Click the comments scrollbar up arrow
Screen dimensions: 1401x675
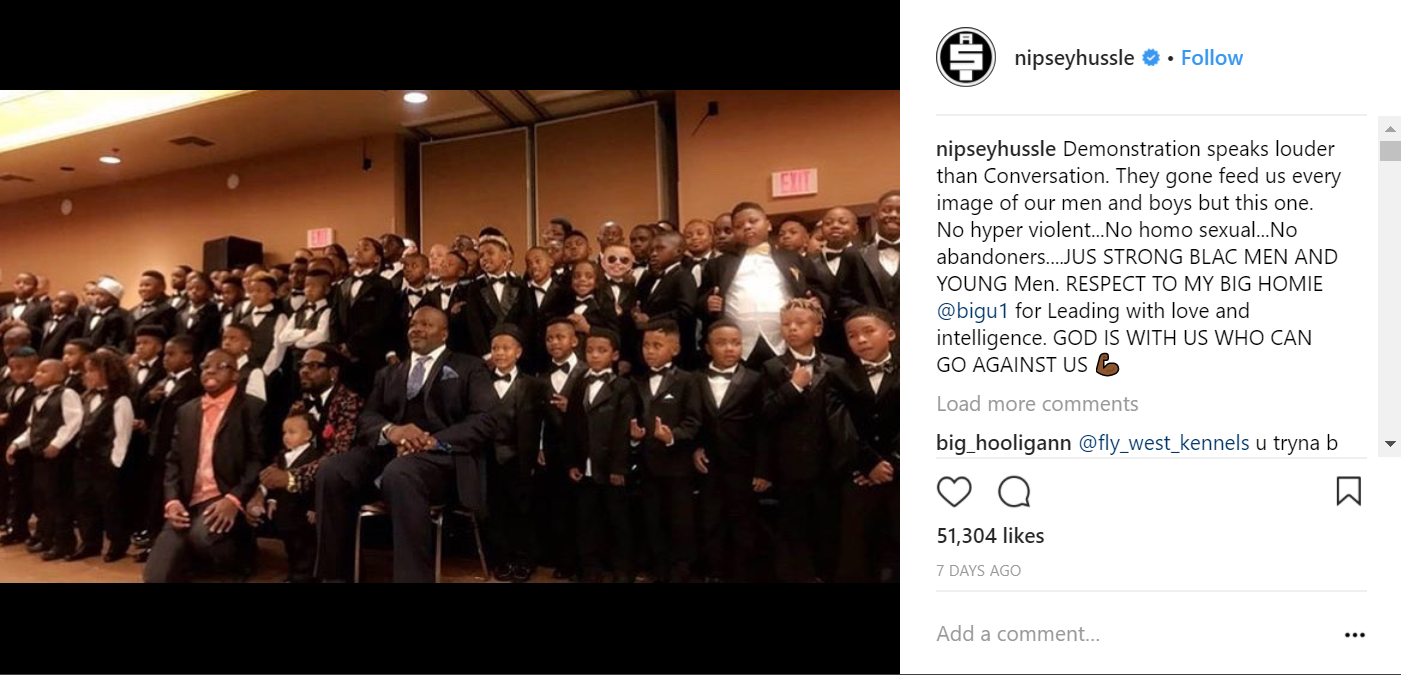(x=1390, y=127)
